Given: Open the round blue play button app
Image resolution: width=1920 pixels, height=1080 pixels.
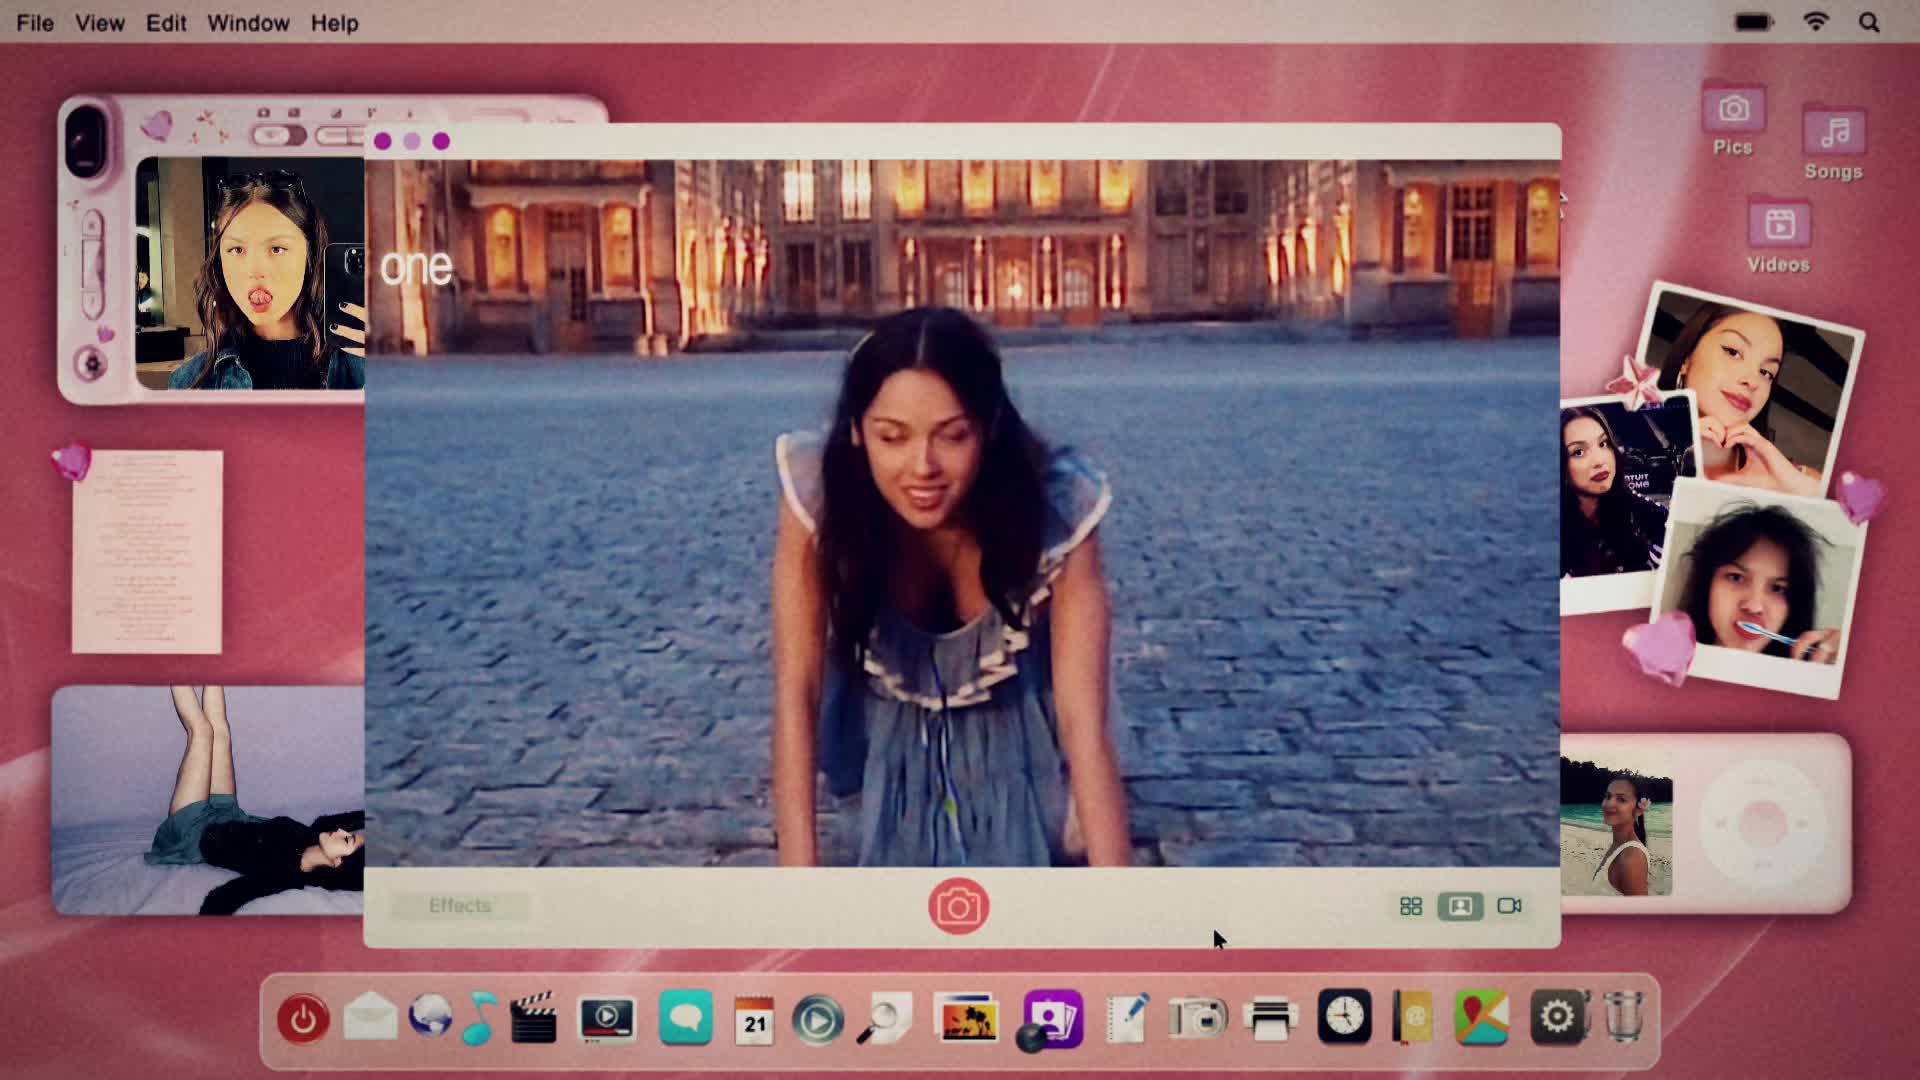Looking at the screenshot, I should pyautogui.click(x=817, y=1021).
